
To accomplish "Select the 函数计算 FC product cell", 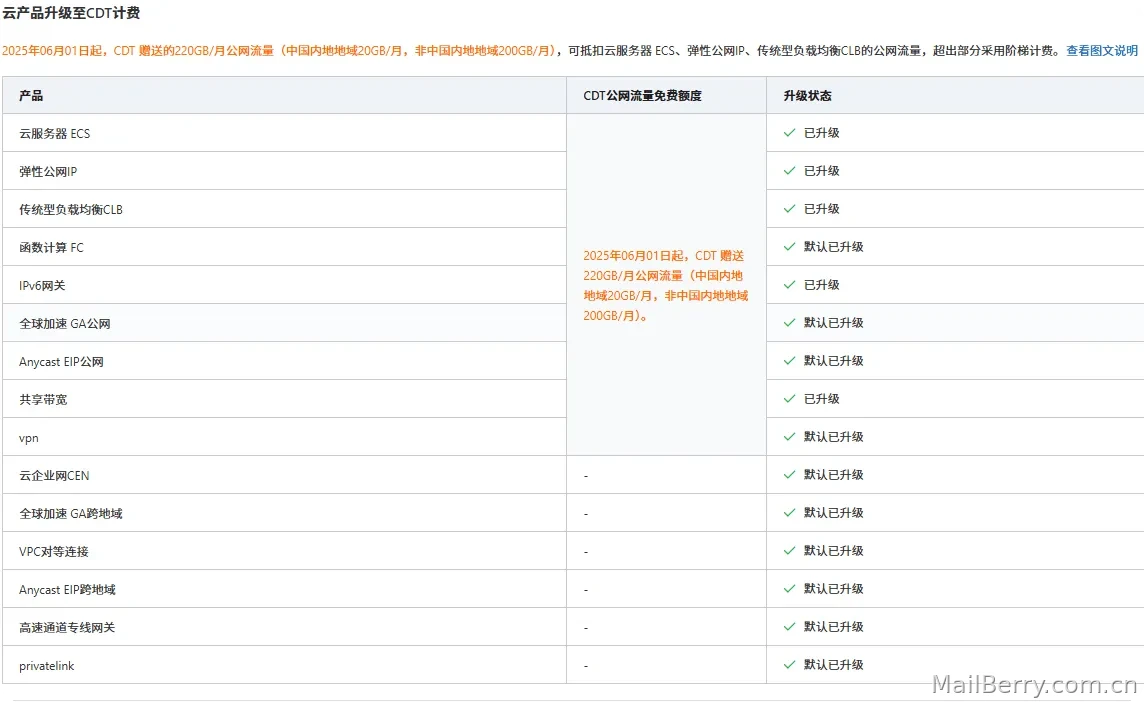I will (285, 247).
